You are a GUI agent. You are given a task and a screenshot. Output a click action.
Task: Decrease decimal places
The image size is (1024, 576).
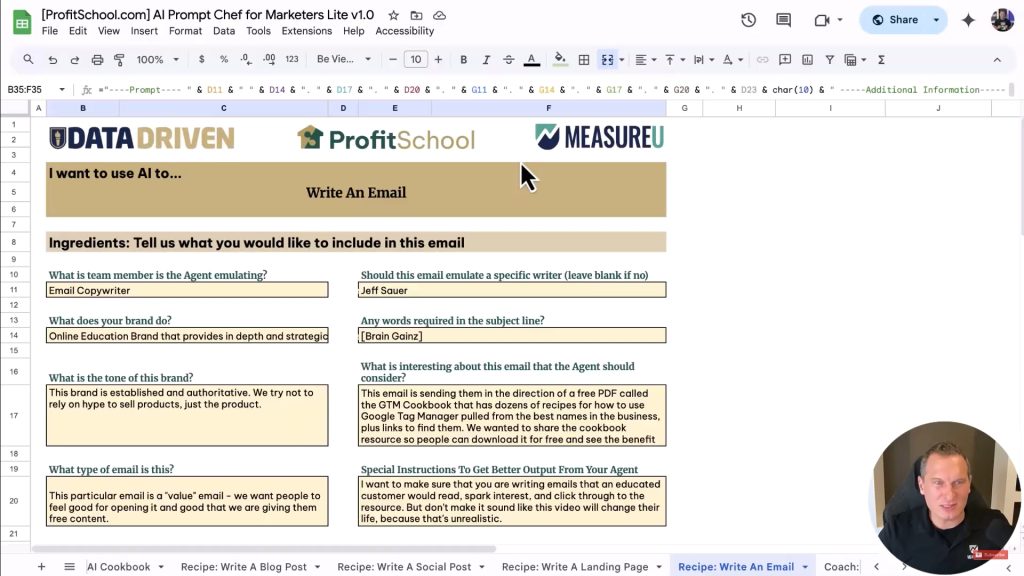point(246,59)
